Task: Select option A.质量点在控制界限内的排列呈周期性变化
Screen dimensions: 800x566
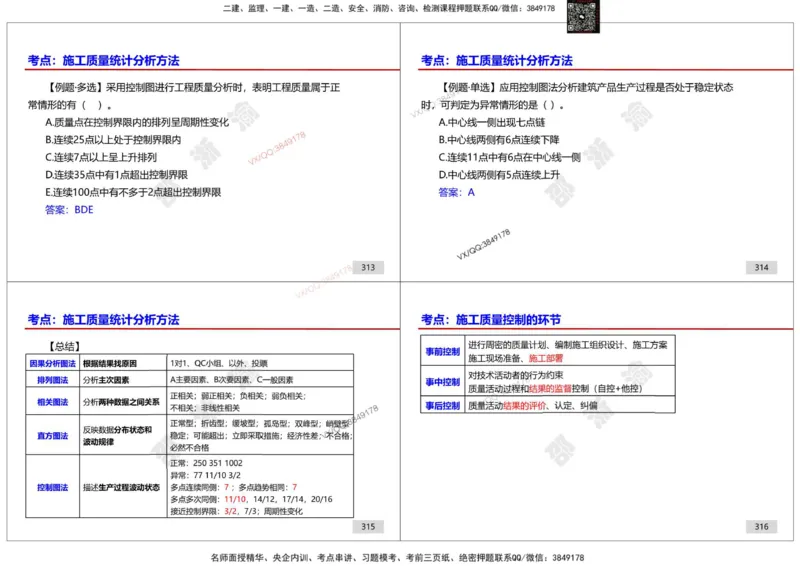Action: 137,122
